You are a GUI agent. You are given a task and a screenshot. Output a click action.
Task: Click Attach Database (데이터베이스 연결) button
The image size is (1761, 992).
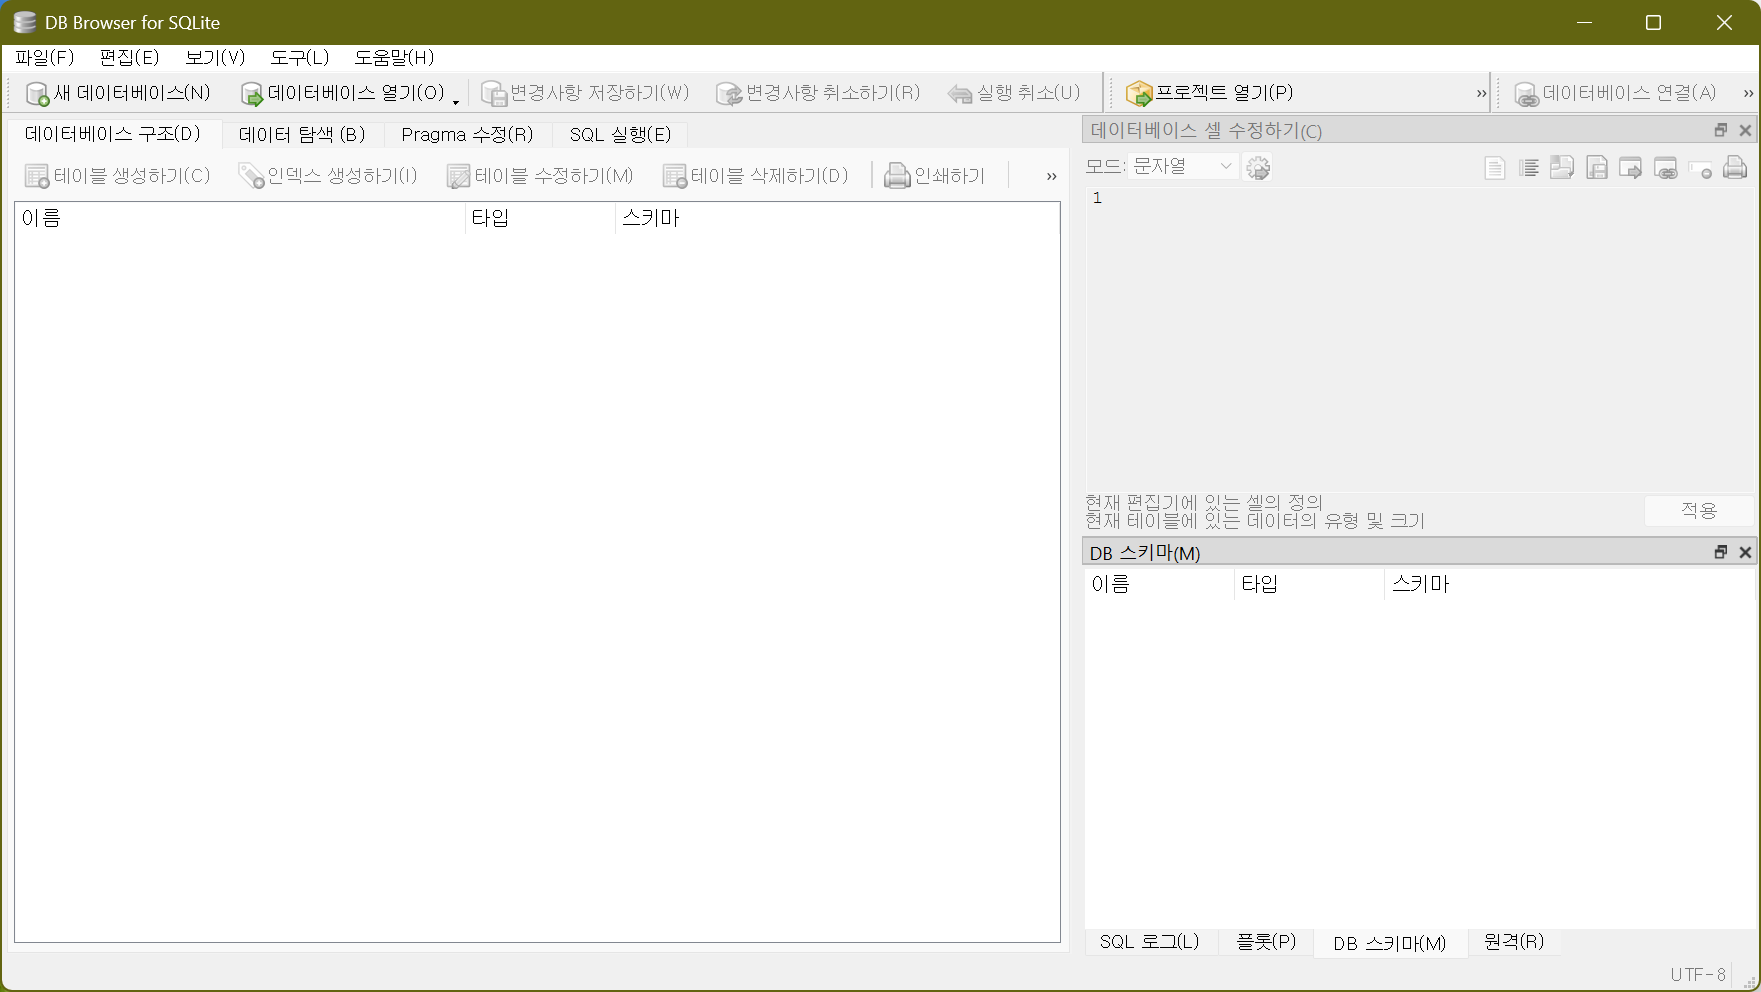1615,93
